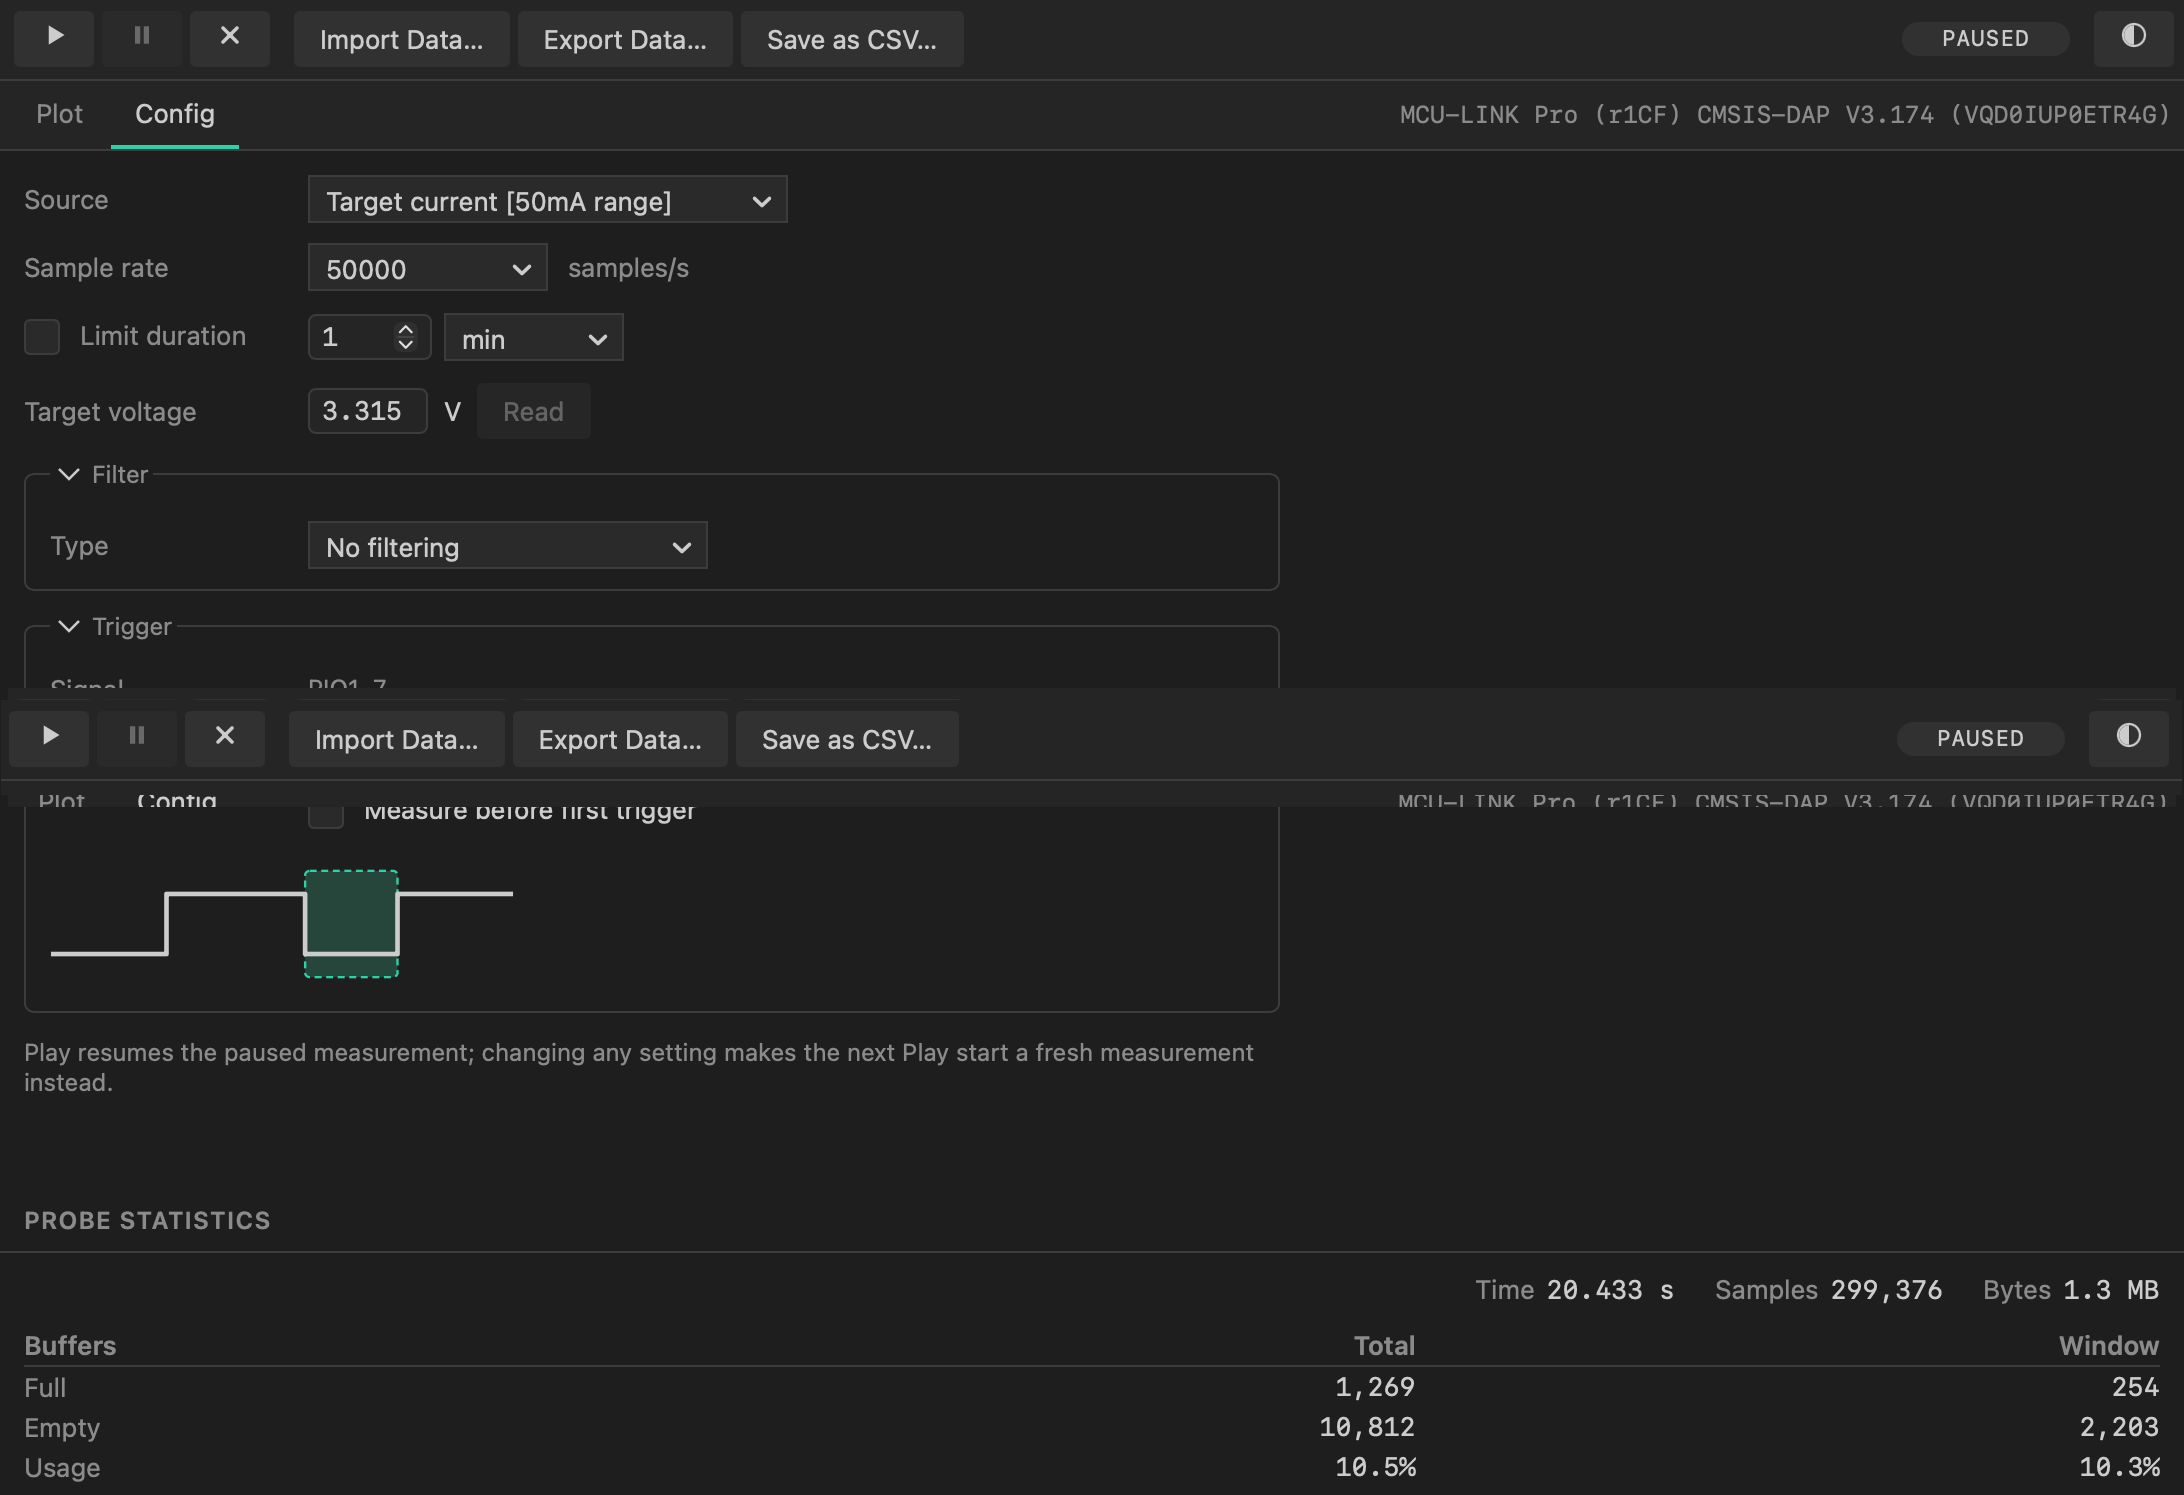
Task: Click the MCU-LINK Pro device label under upper toolbar
Action: pyautogui.click(x=1784, y=115)
